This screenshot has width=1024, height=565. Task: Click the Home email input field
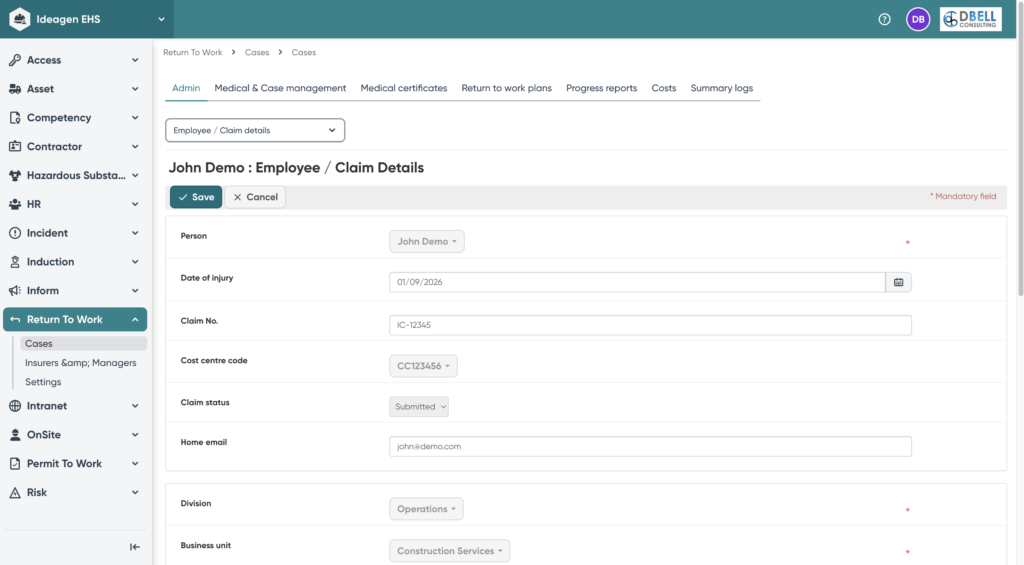[650, 447]
